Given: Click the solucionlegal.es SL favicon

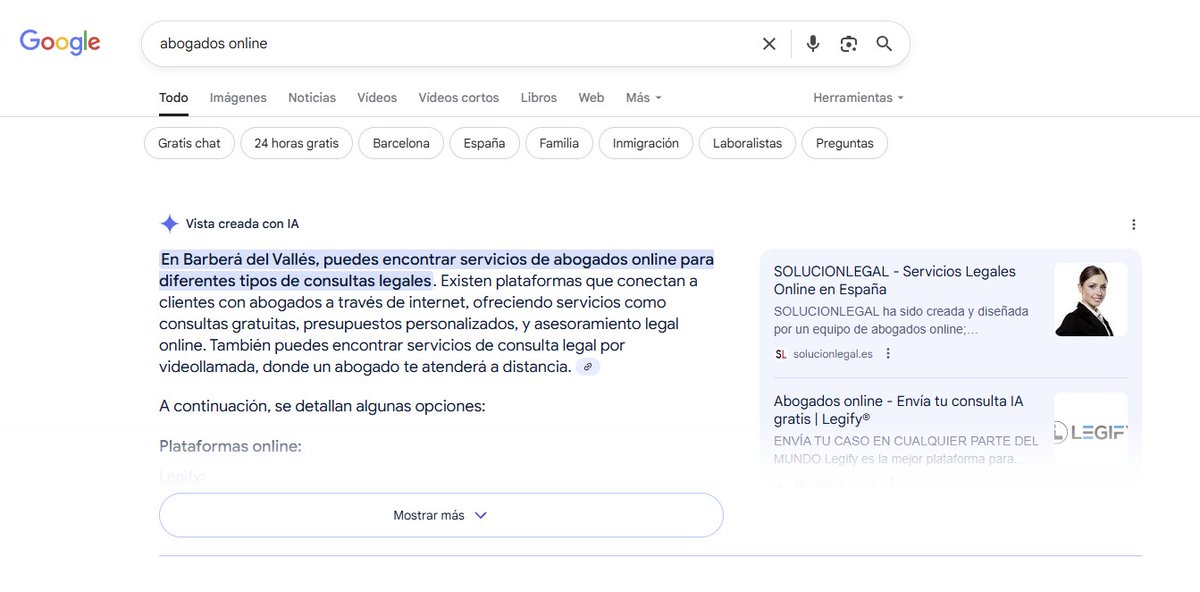Looking at the screenshot, I should point(781,354).
